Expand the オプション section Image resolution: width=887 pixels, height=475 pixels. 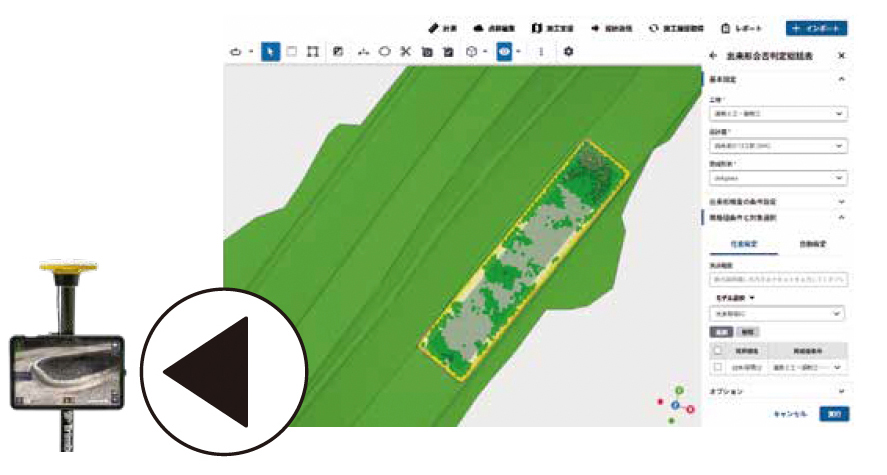pyautogui.click(x=778, y=391)
